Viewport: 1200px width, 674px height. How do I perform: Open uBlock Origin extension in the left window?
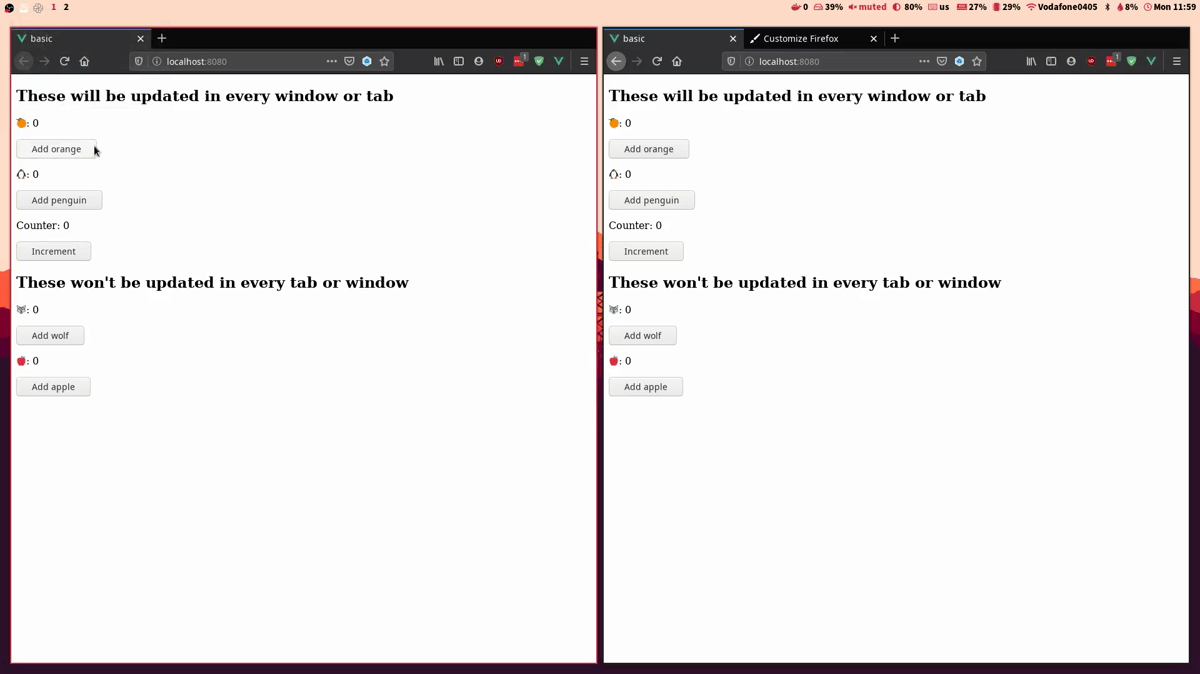[x=498, y=61]
